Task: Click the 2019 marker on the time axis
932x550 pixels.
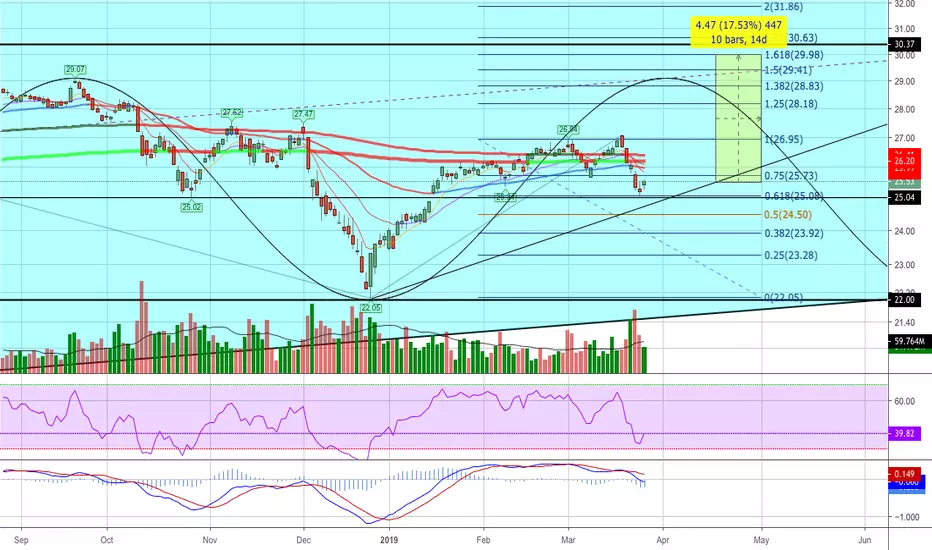Action: pyautogui.click(x=389, y=540)
